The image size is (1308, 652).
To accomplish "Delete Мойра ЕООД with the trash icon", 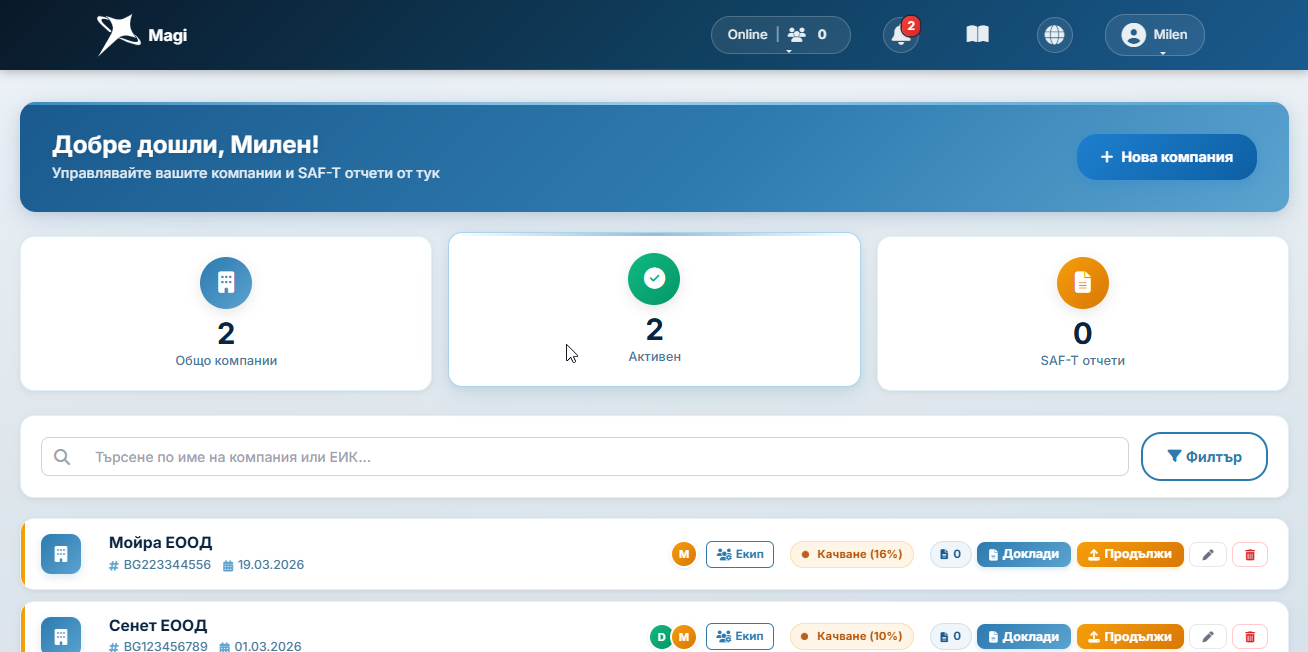I will click(x=1250, y=554).
